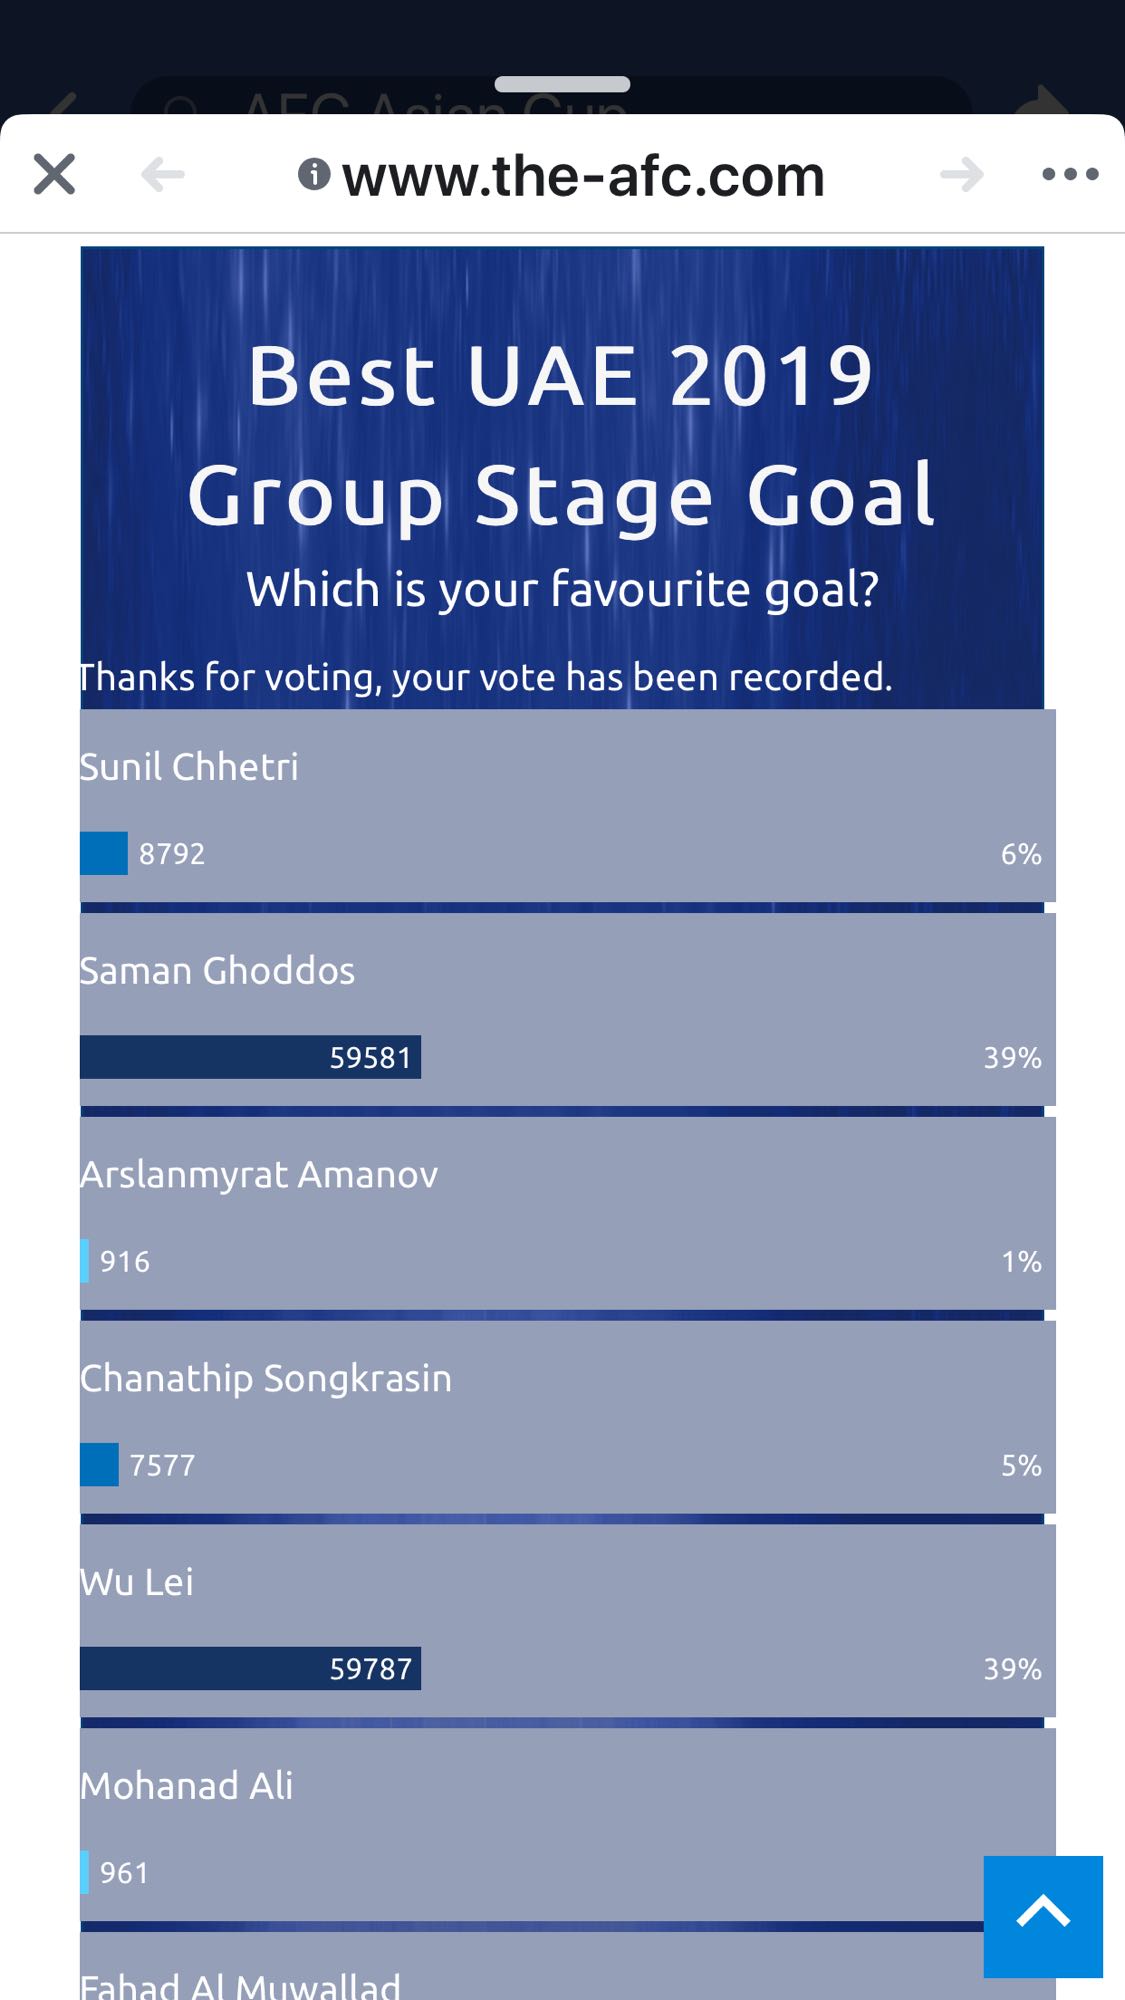This screenshot has width=1125, height=2000.
Task: Tap the www.the-afc.com address text
Action: pos(583,177)
